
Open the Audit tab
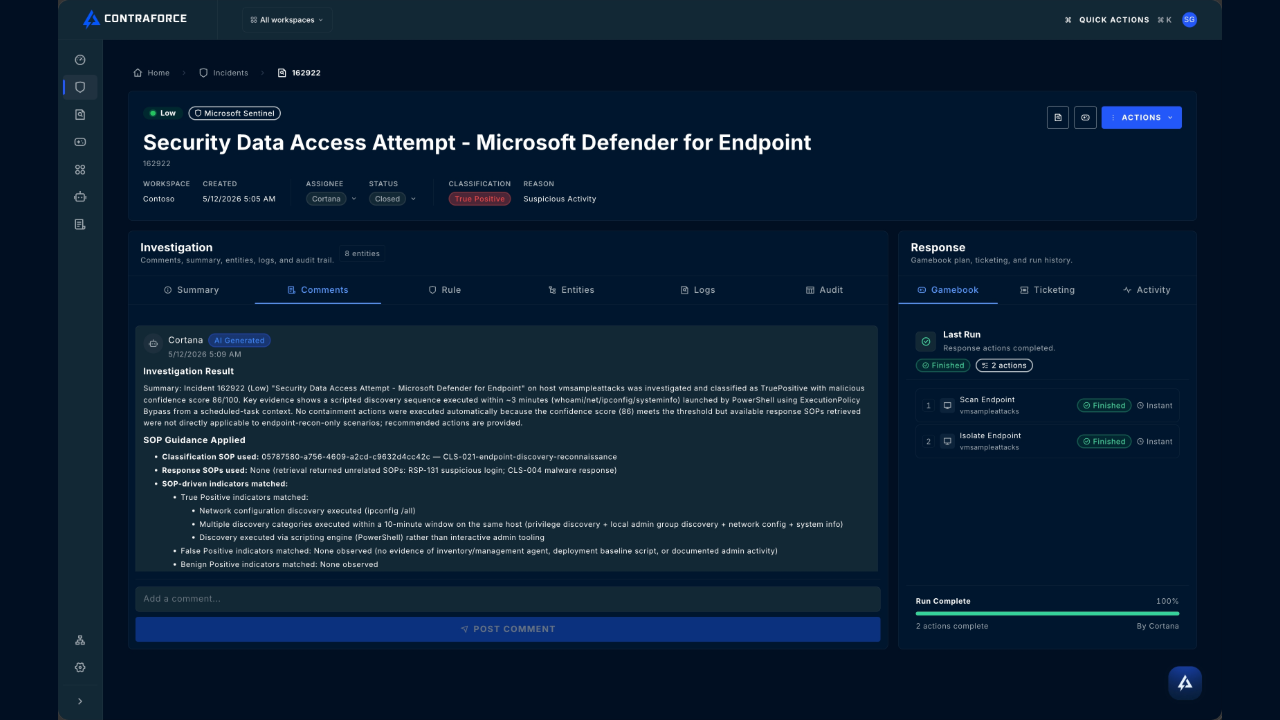tap(824, 290)
